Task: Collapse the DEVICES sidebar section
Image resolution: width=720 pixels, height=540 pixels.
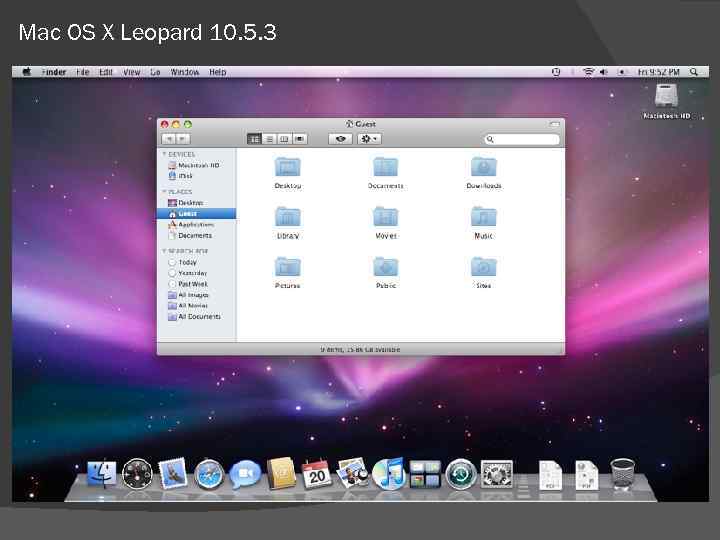Action: click(x=164, y=154)
